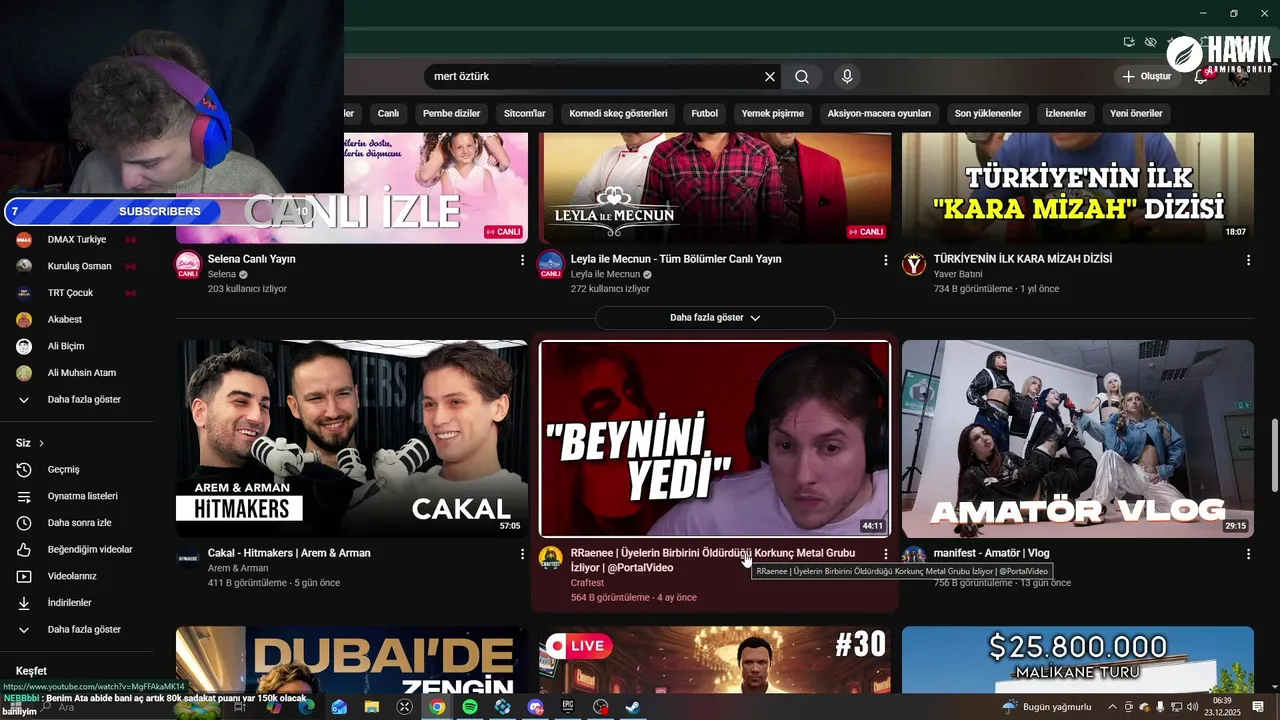Click the Spotify icon in the taskbar
The image size is (1280, 720).
pos(470,707)
